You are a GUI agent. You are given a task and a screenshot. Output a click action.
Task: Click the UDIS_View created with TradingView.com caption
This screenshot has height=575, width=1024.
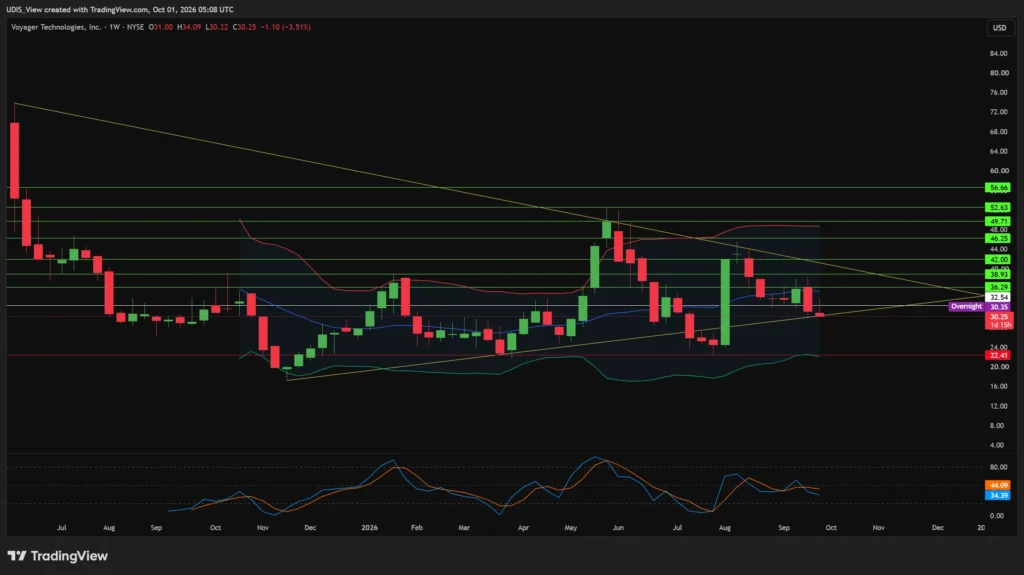(120, 10)
